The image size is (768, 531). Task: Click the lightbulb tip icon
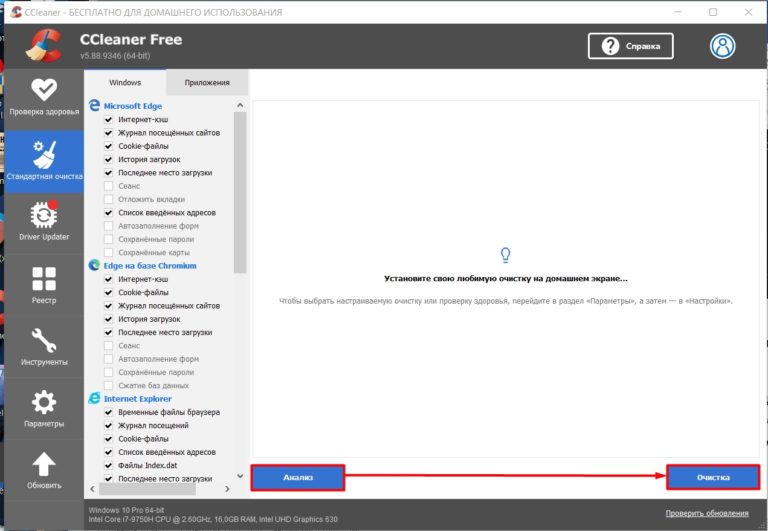tap(505, 255)
